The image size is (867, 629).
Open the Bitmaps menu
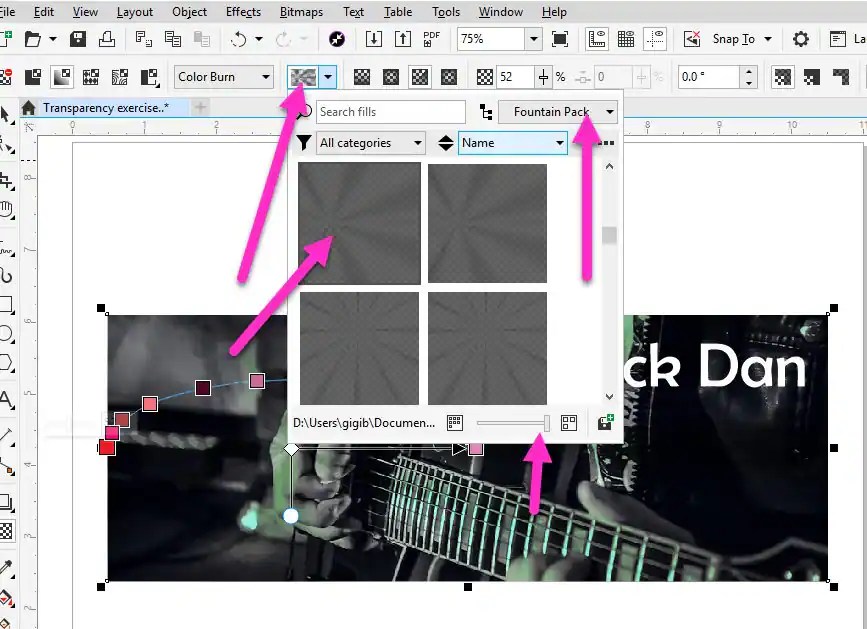pyautogui.click(x=301, y=12)
